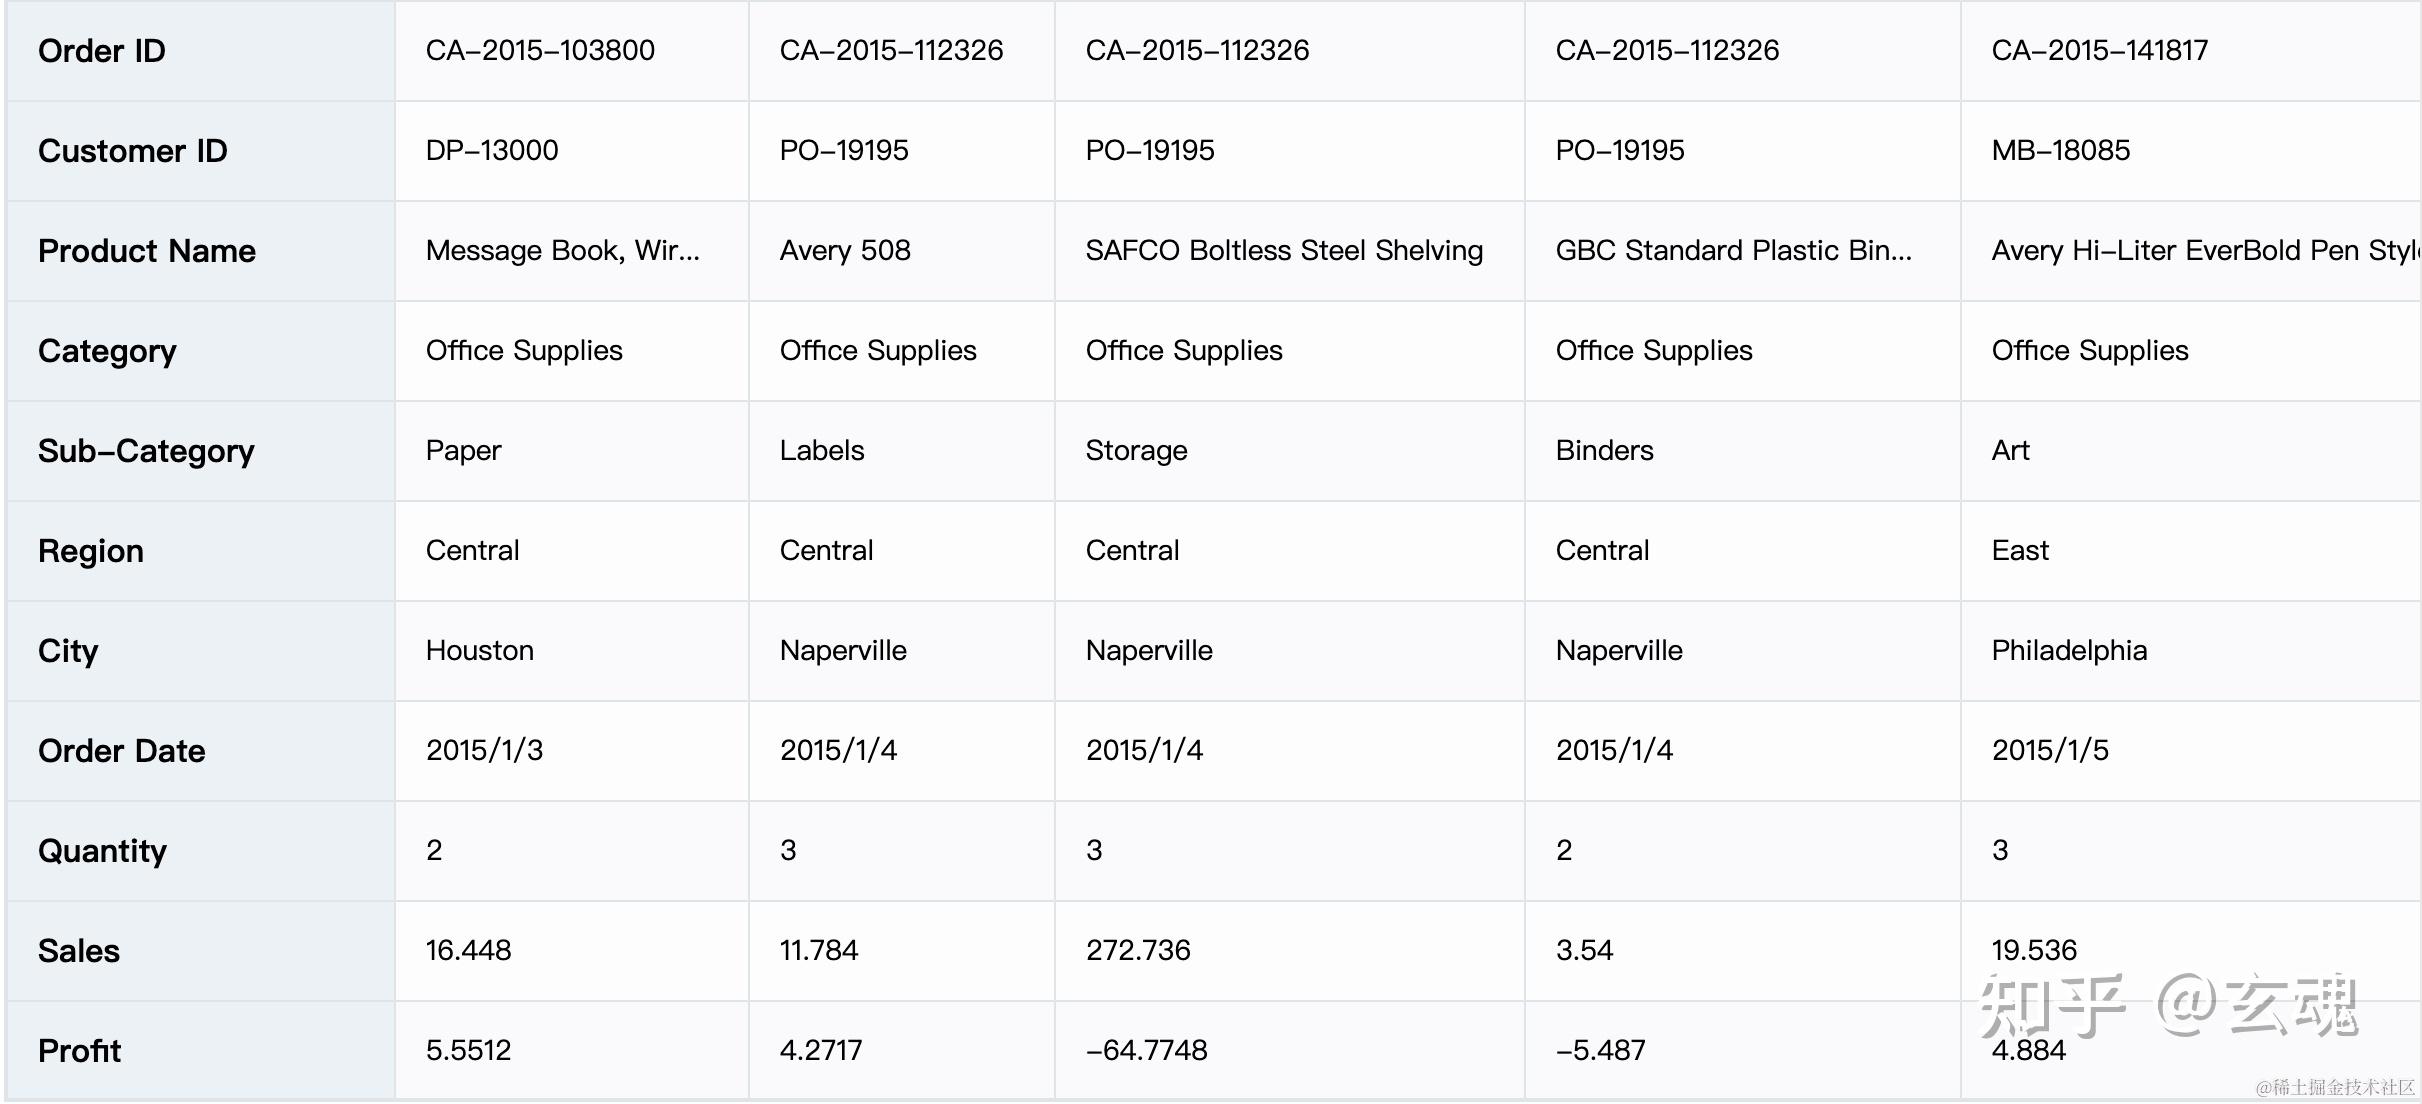
Task: Click the East region cell
Action: pos(2020,551)
